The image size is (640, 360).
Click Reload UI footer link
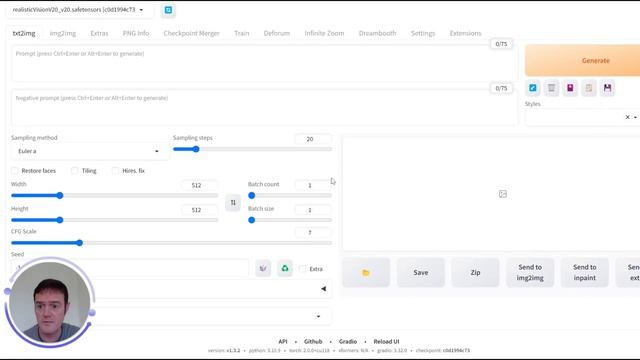pyautogui.click(x=386, y=342)
